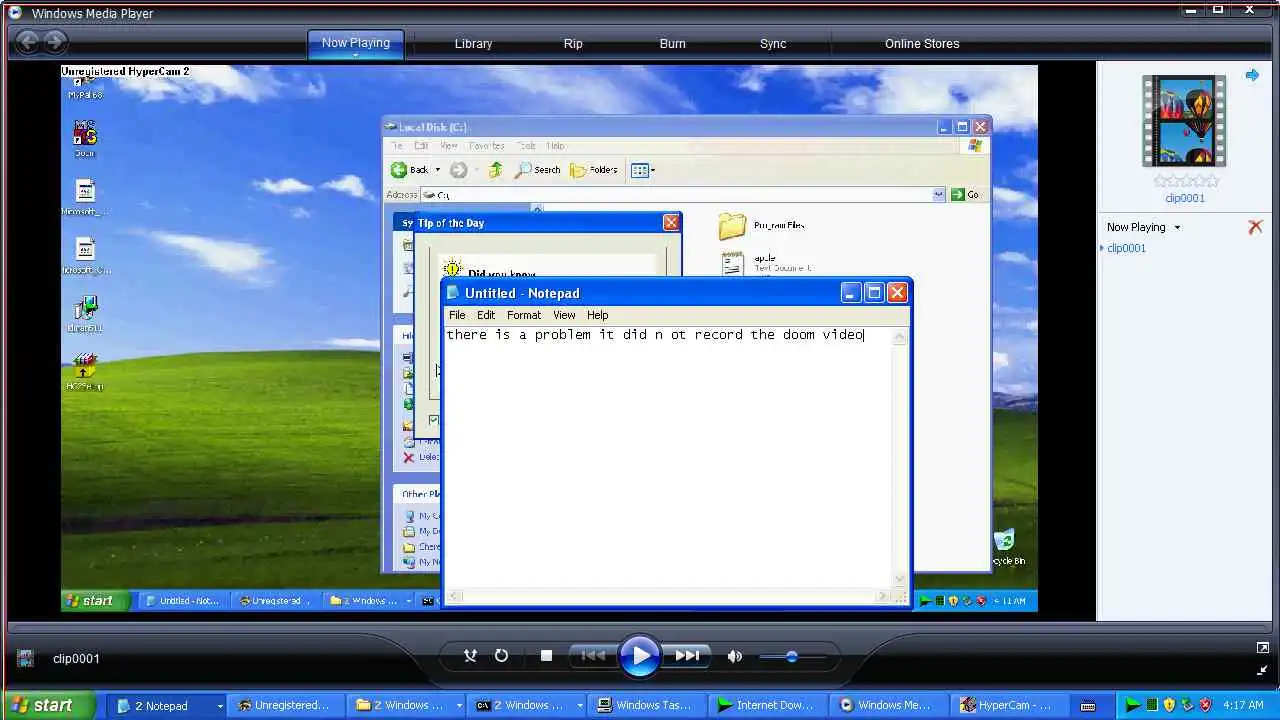
Task: Open the Library tab
Action: tap(473, 44)
